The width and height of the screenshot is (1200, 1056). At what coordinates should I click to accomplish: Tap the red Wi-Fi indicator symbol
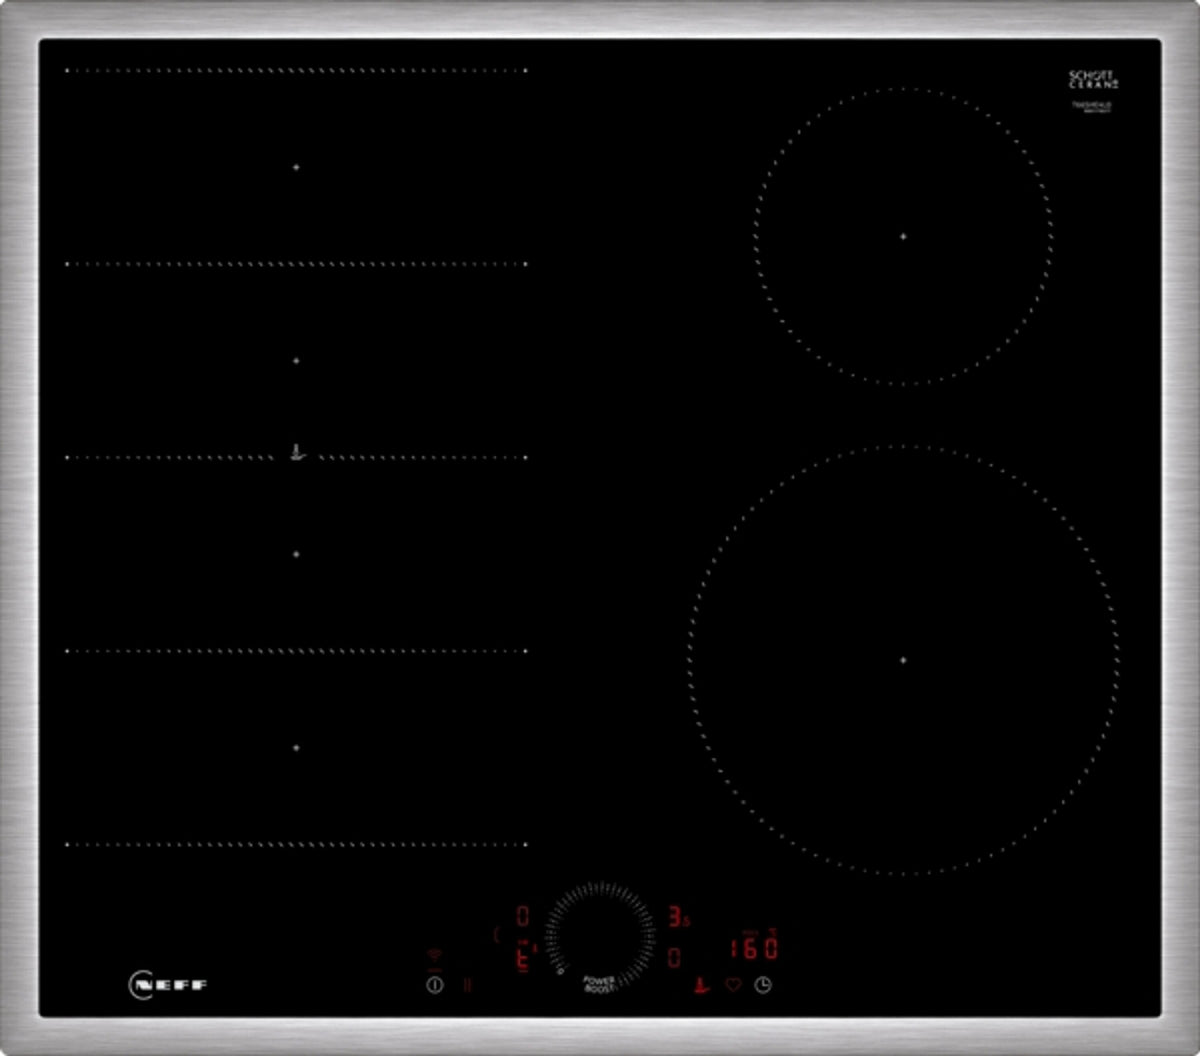tap(434, 954)
